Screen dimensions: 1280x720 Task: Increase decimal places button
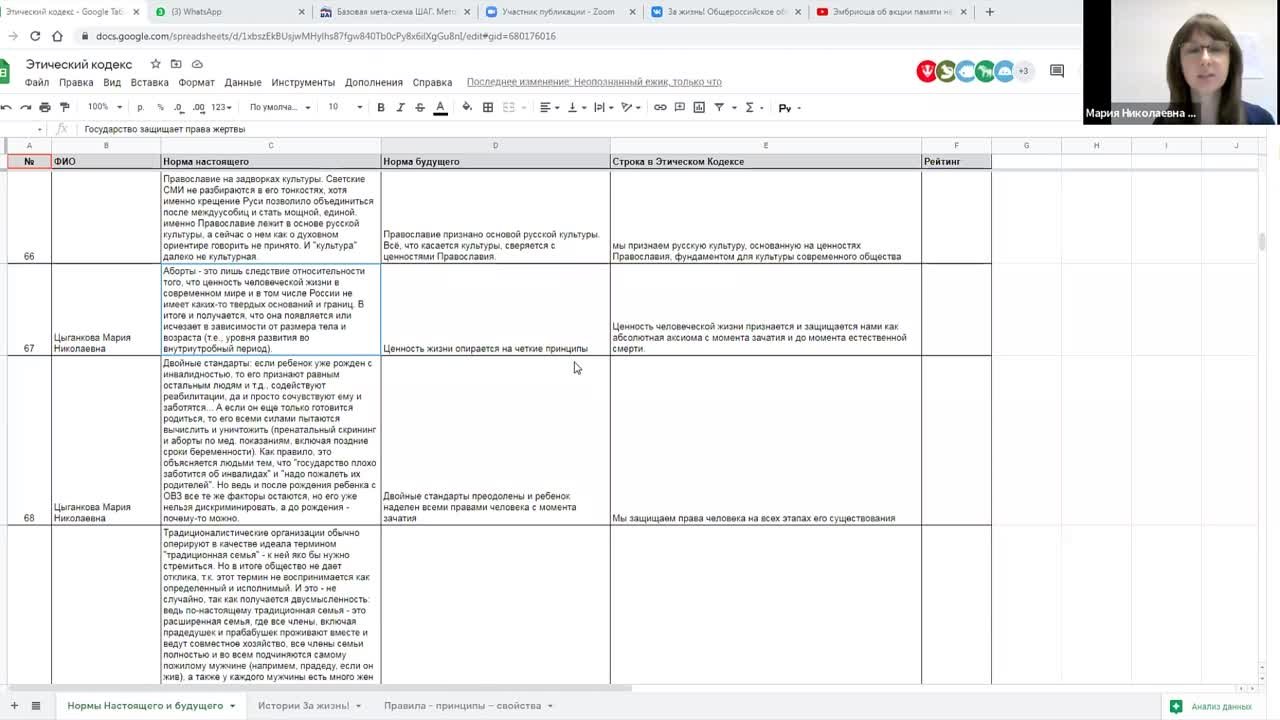coord(198,107)
